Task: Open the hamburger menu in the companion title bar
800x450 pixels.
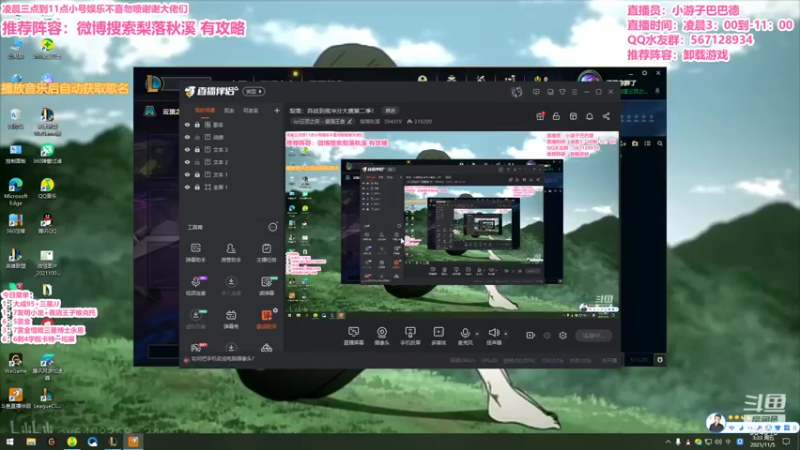Action: click(x=574, y=92)
